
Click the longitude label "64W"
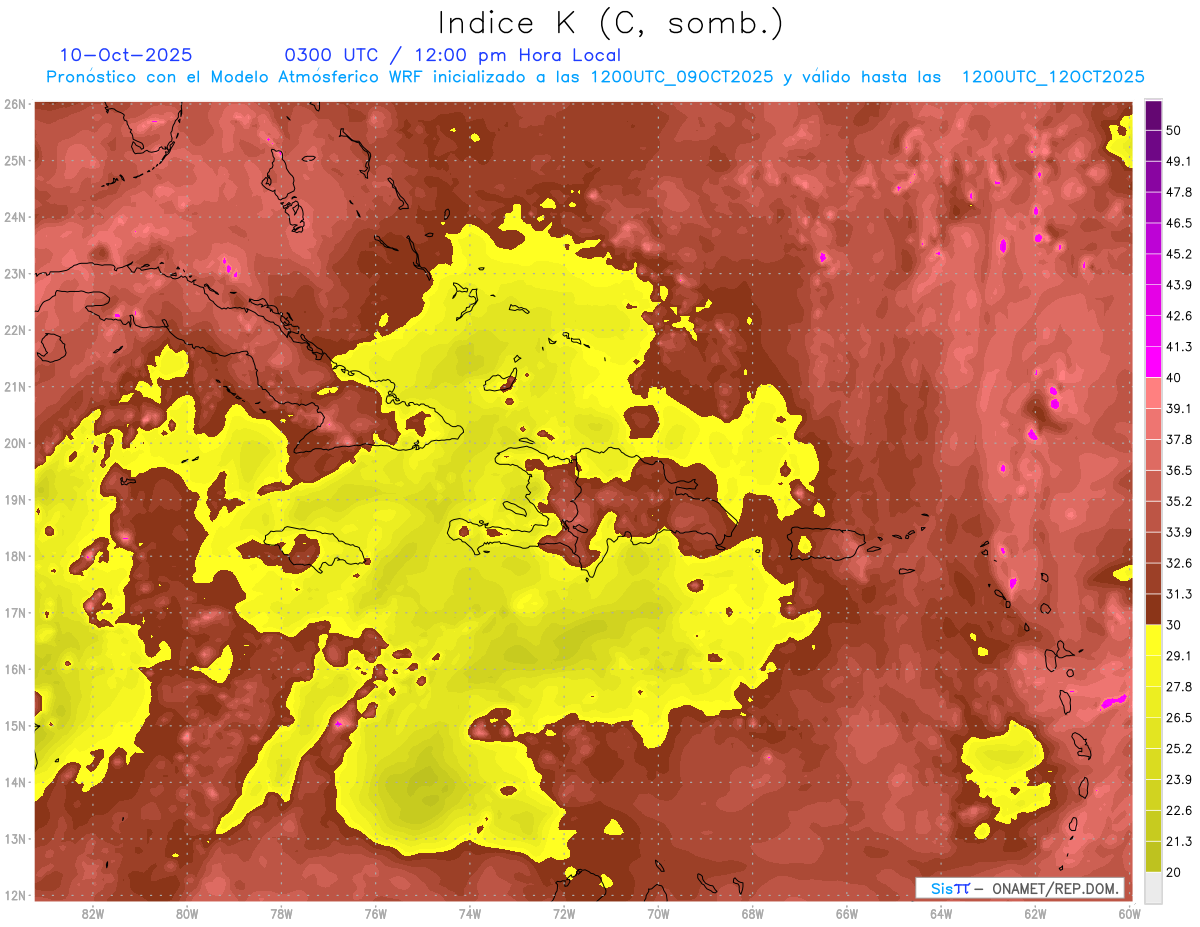coord(941,914)
